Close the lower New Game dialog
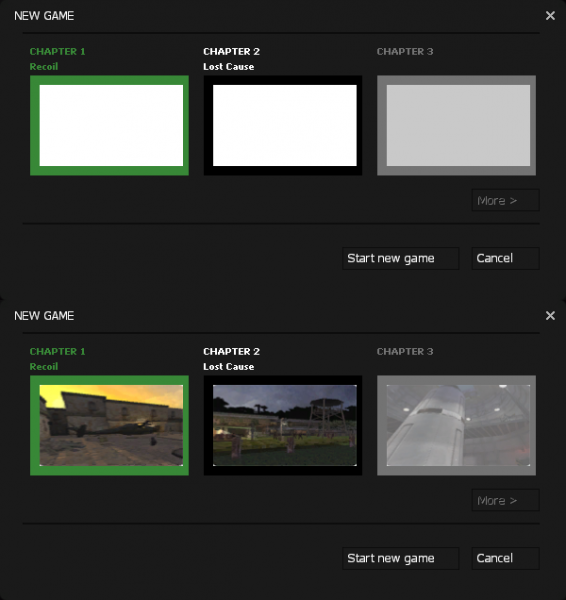Screen dimensions: 566x600 tap(550, 316)
